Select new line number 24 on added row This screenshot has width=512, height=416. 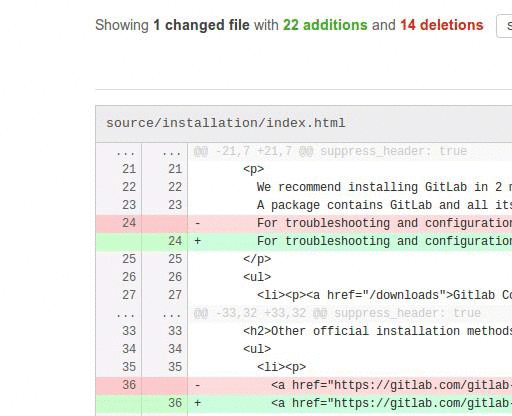175,241
